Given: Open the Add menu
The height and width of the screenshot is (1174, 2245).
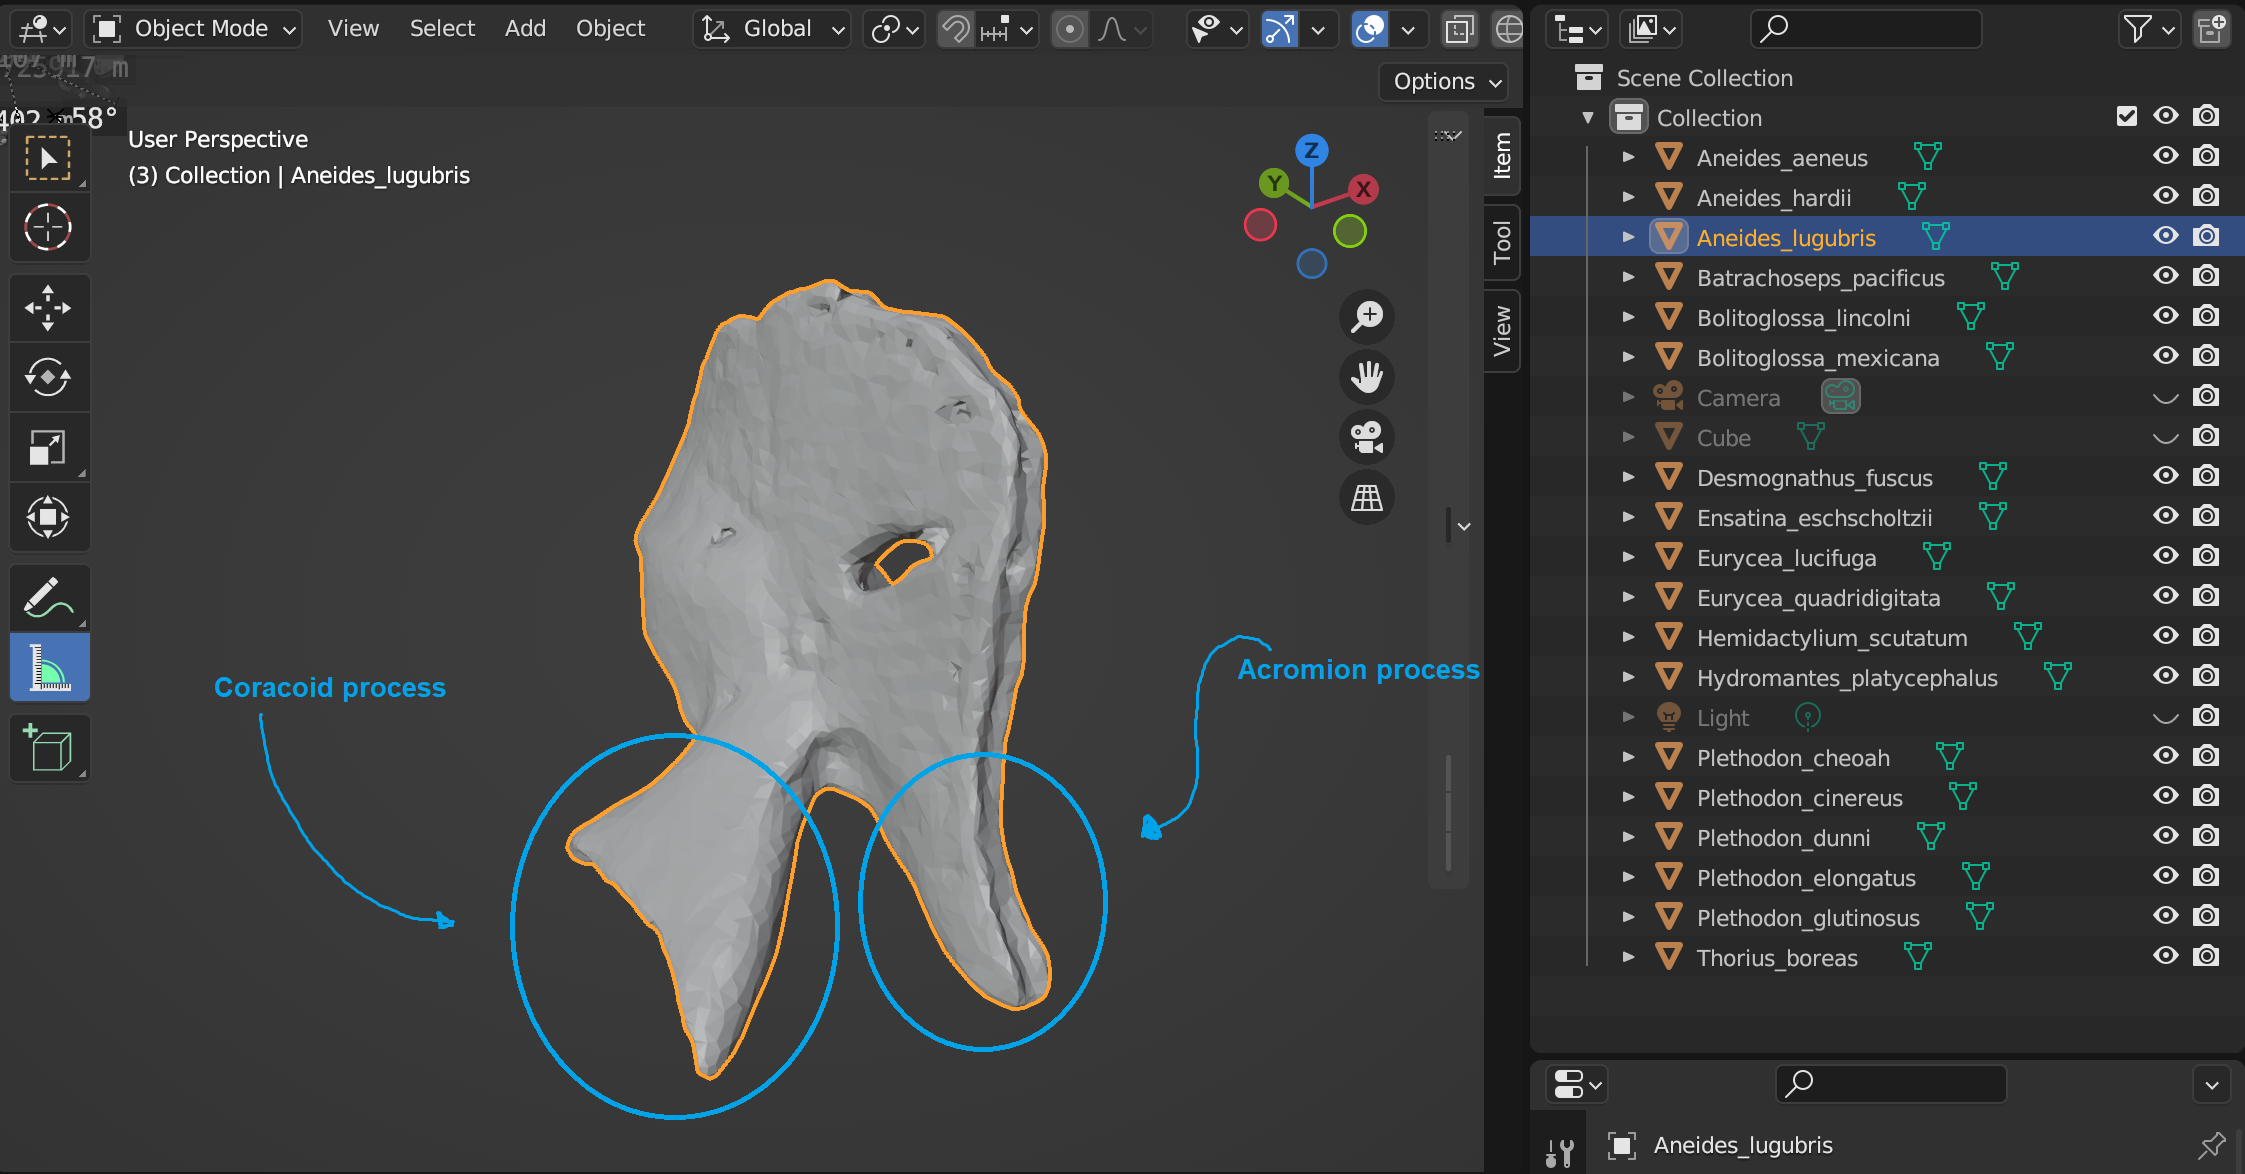Looking at the screenshot, I should click(x=525, y=28).
